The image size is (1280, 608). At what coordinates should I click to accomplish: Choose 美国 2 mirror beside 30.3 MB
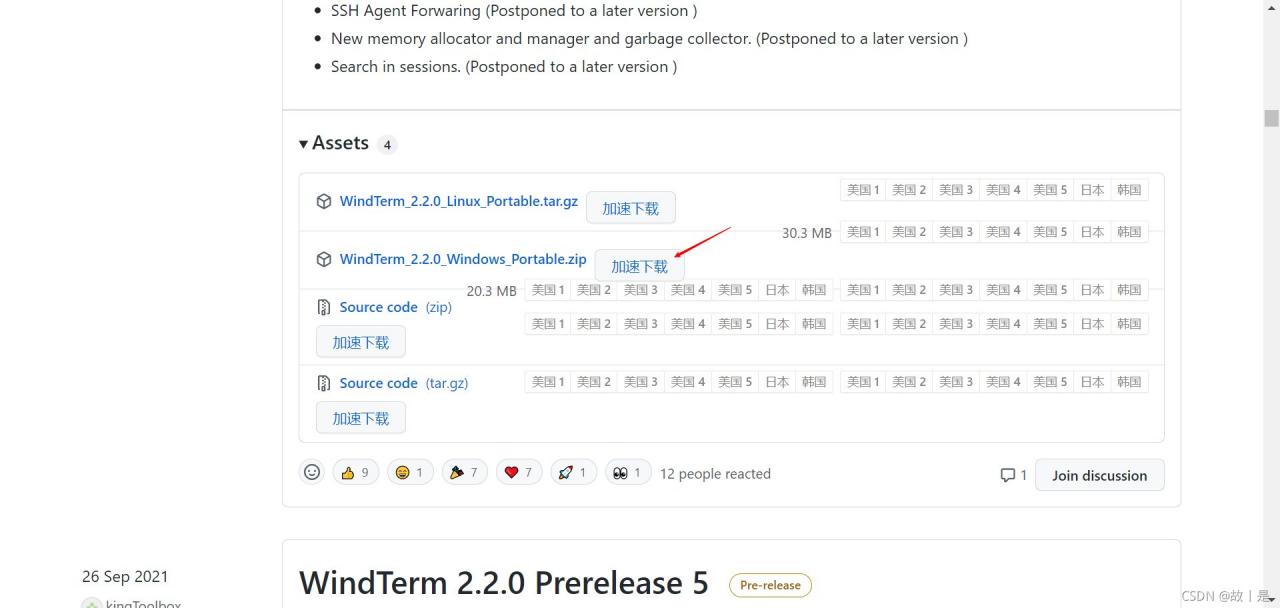[x=909, y=232]
